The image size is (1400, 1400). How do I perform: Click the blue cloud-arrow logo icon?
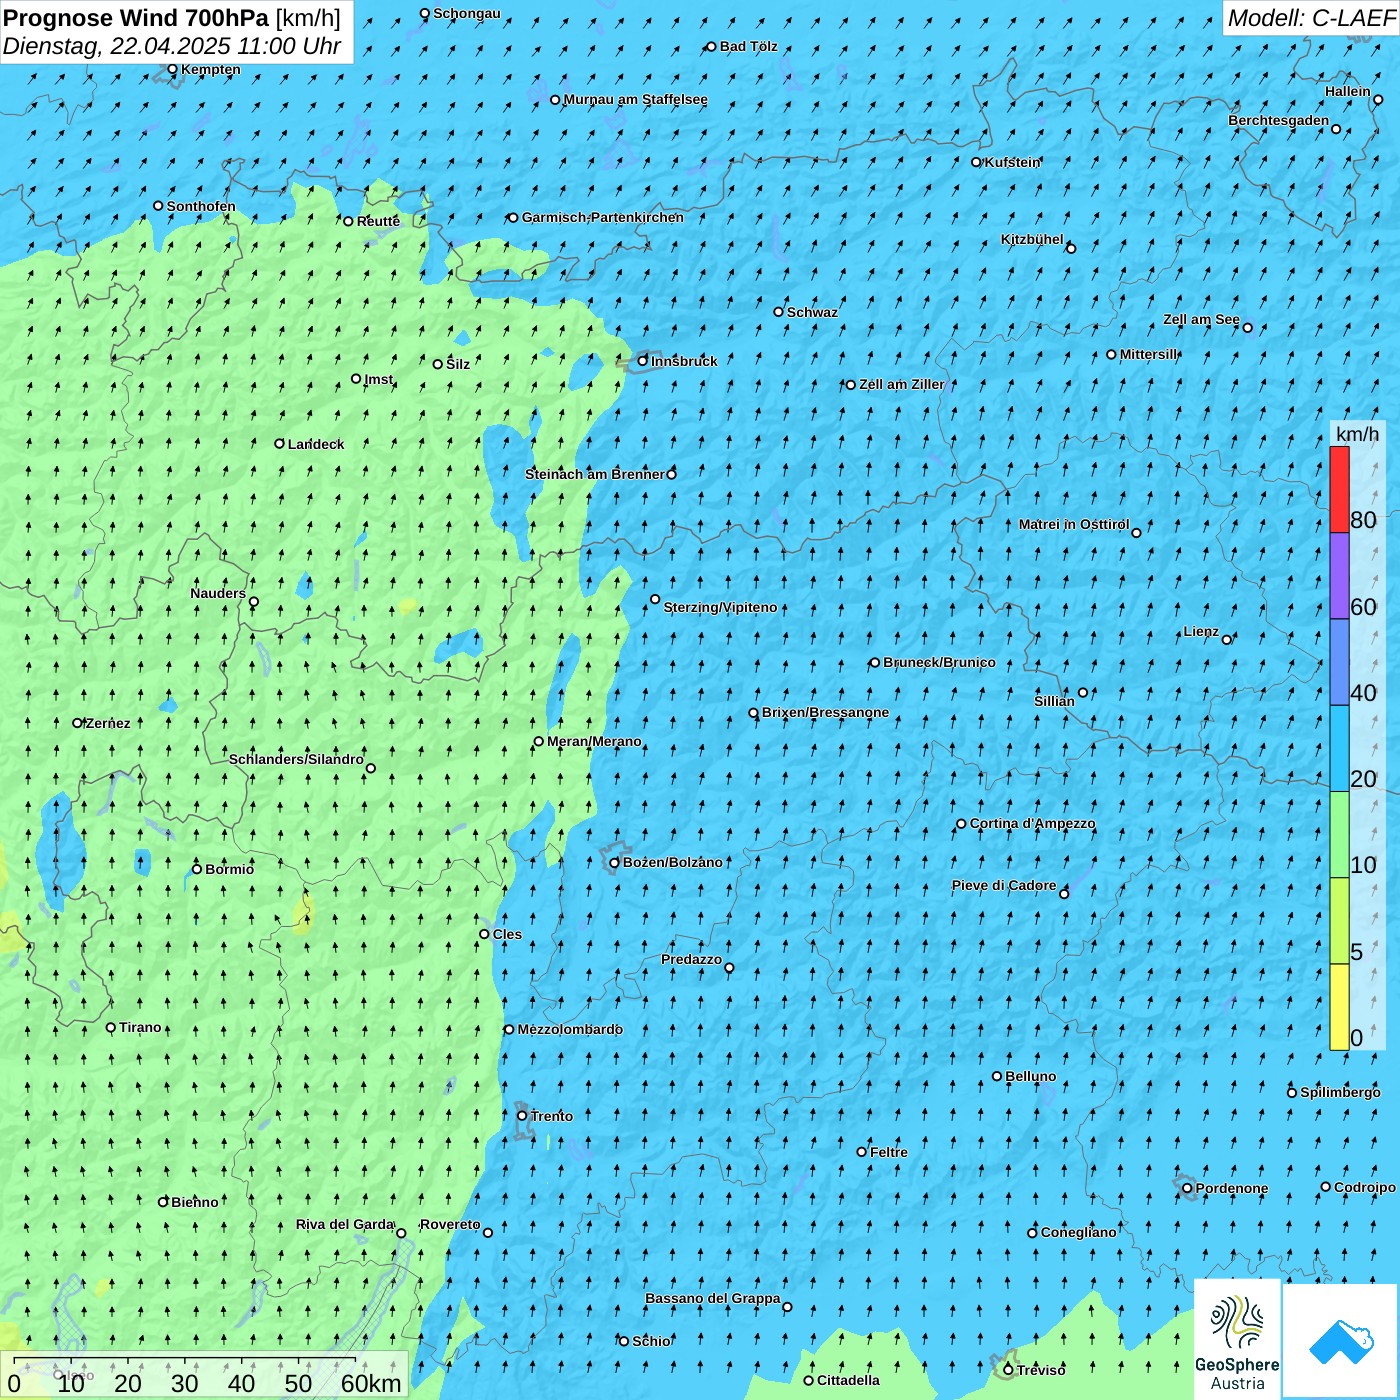coord(1341,1341)
